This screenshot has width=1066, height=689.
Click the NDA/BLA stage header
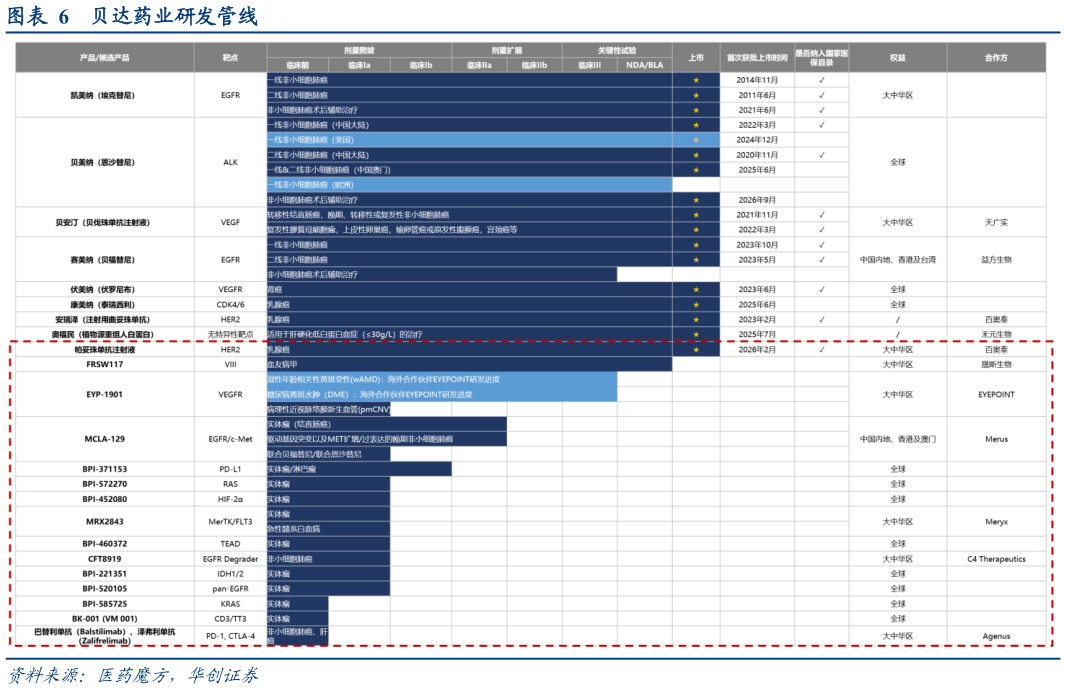pos(644,65)
